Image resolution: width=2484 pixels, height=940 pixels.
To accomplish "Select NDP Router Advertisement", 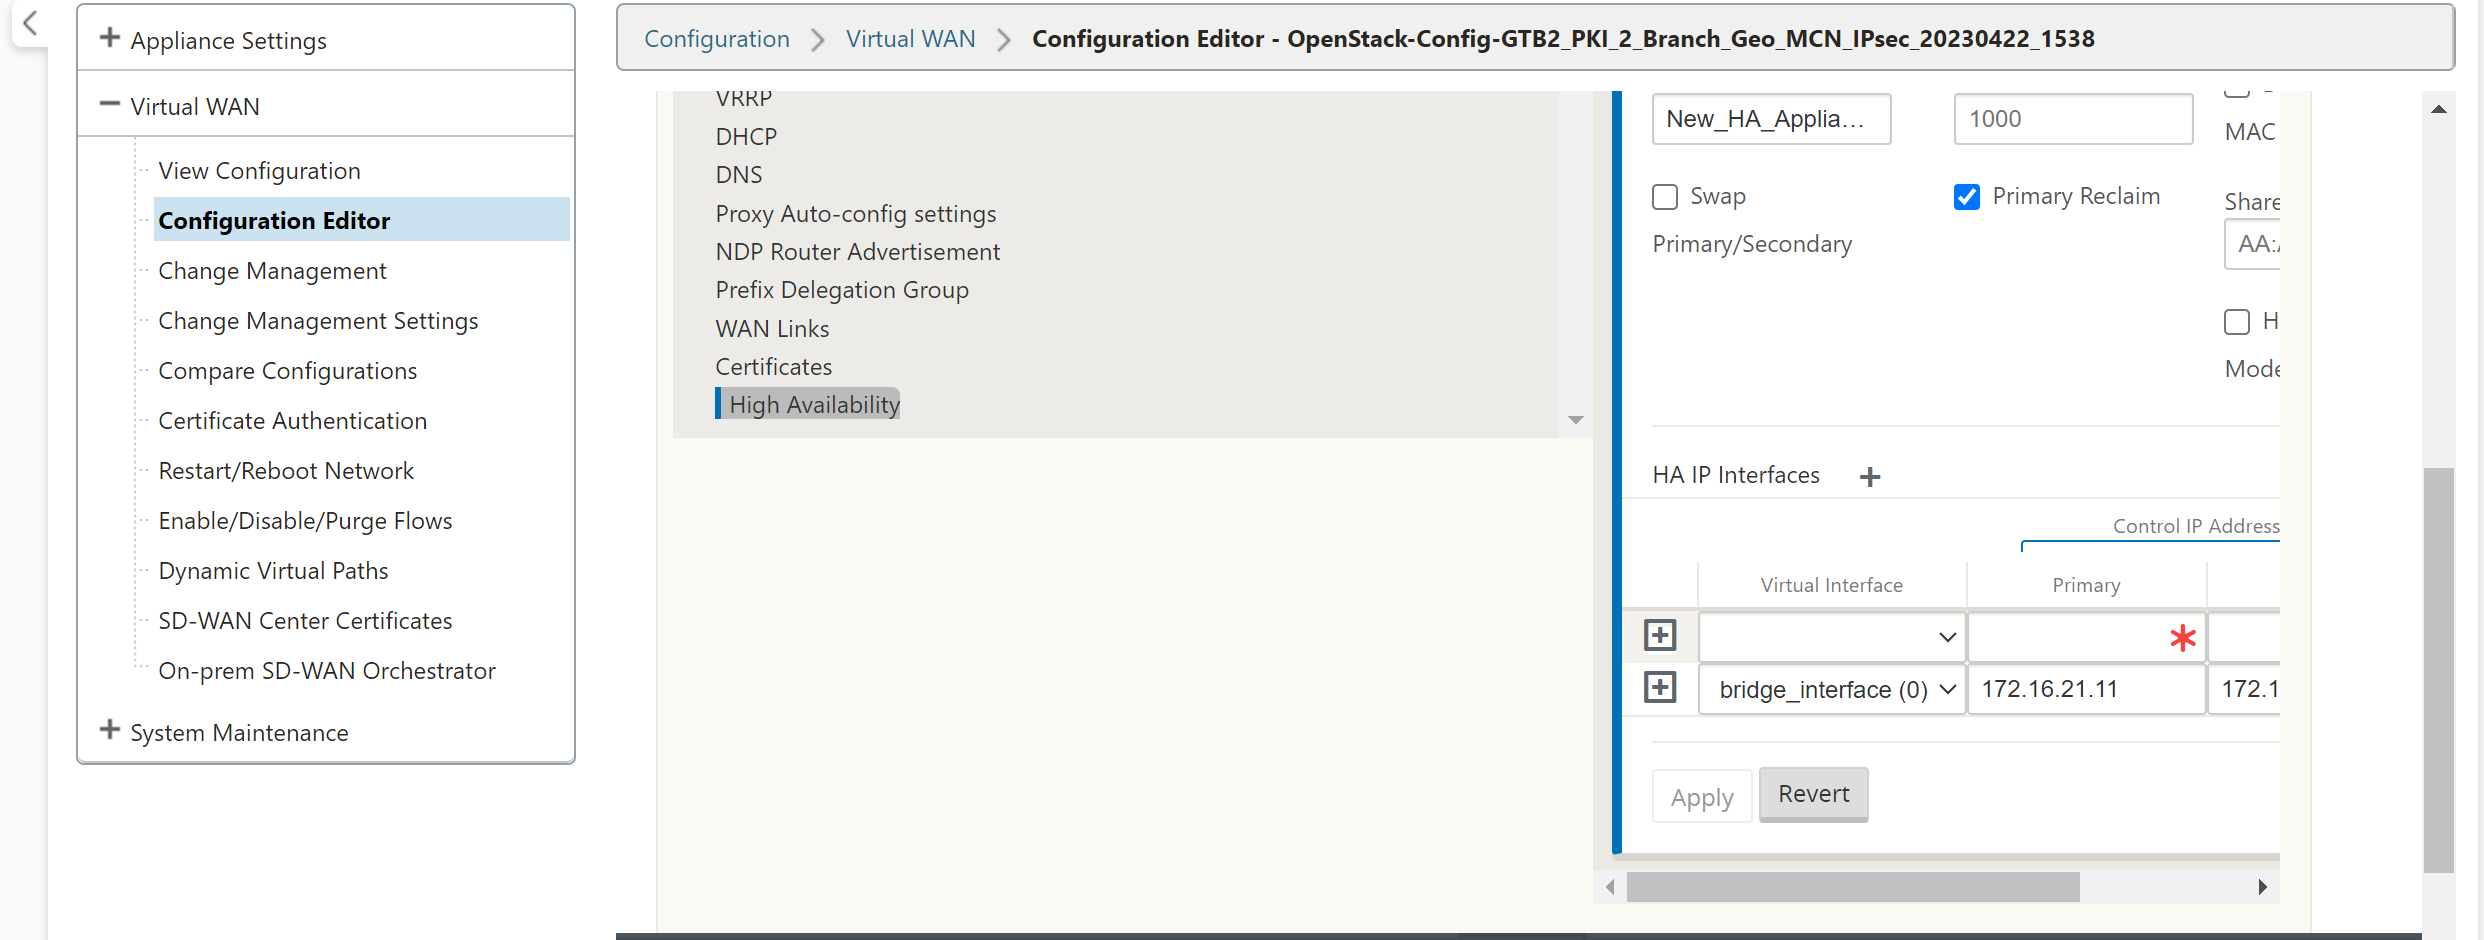I will click(857, 252).
